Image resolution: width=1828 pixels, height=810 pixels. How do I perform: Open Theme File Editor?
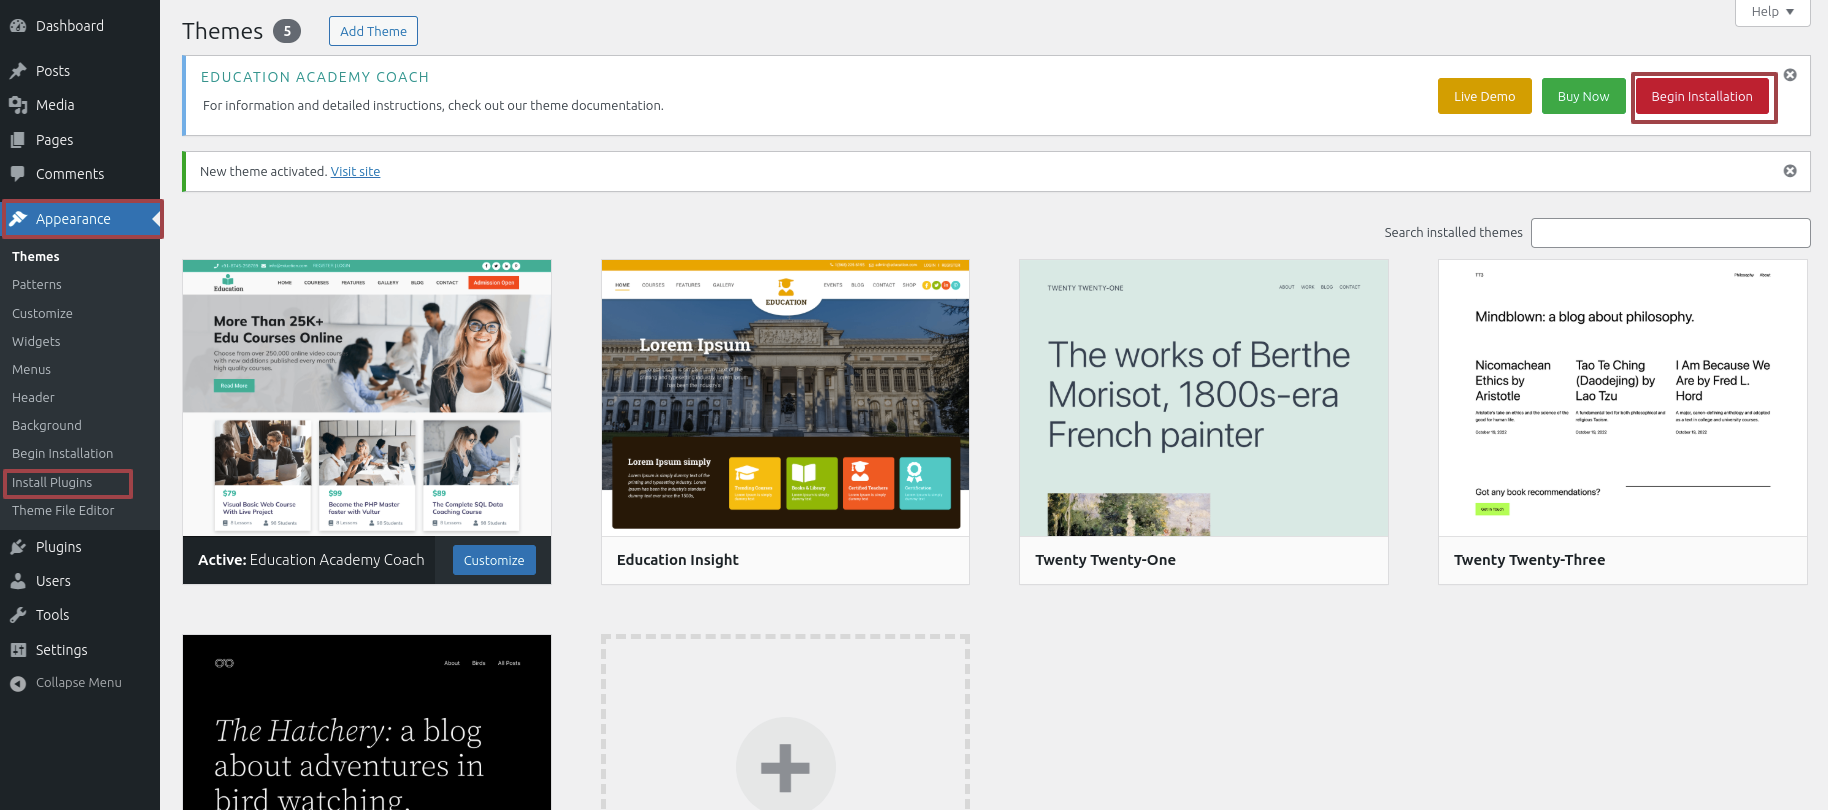tap(63, 511)
